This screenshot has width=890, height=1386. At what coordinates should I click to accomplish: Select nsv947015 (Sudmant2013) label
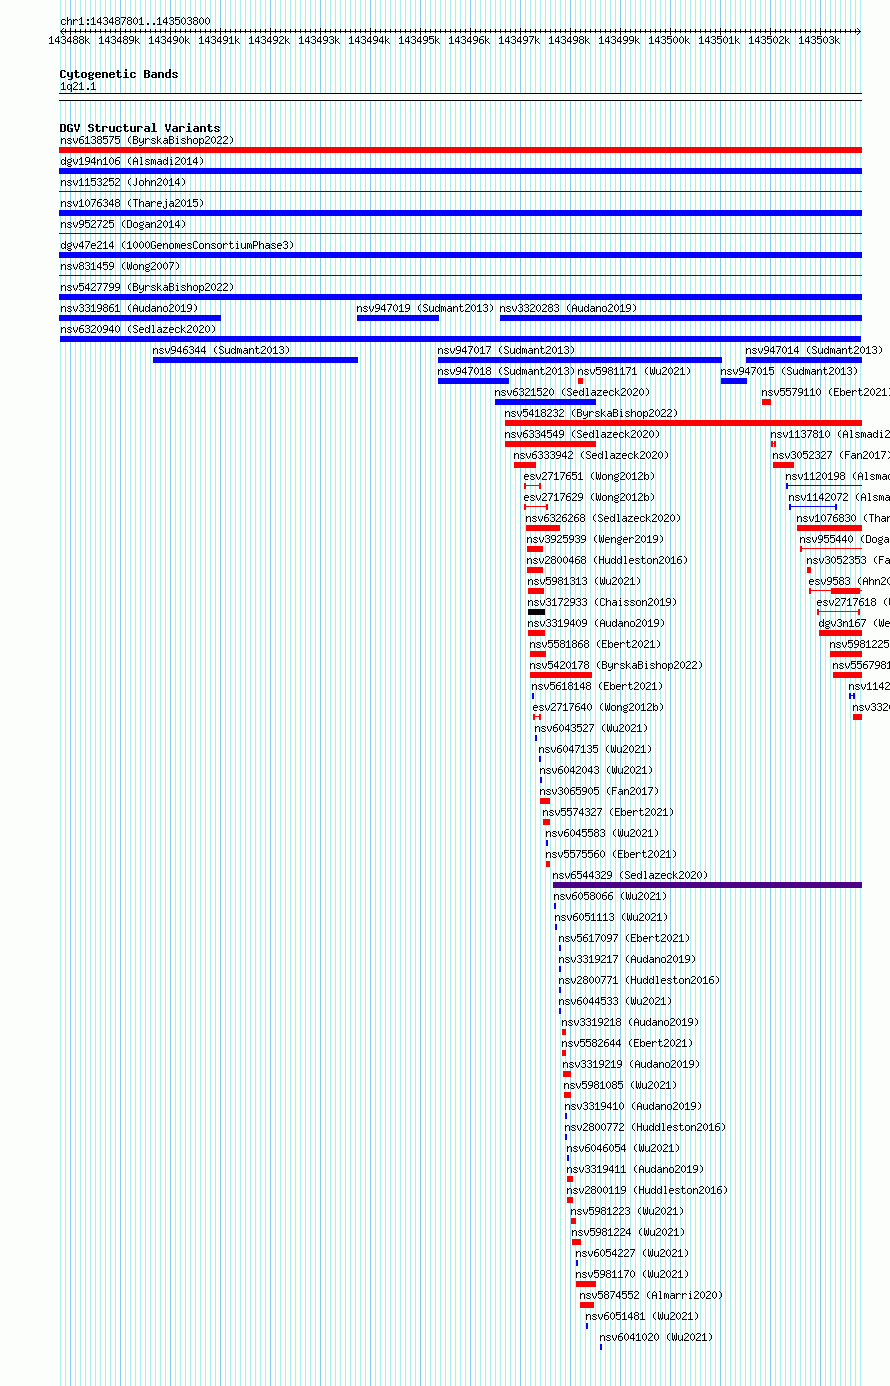click(x=790, y=371)
